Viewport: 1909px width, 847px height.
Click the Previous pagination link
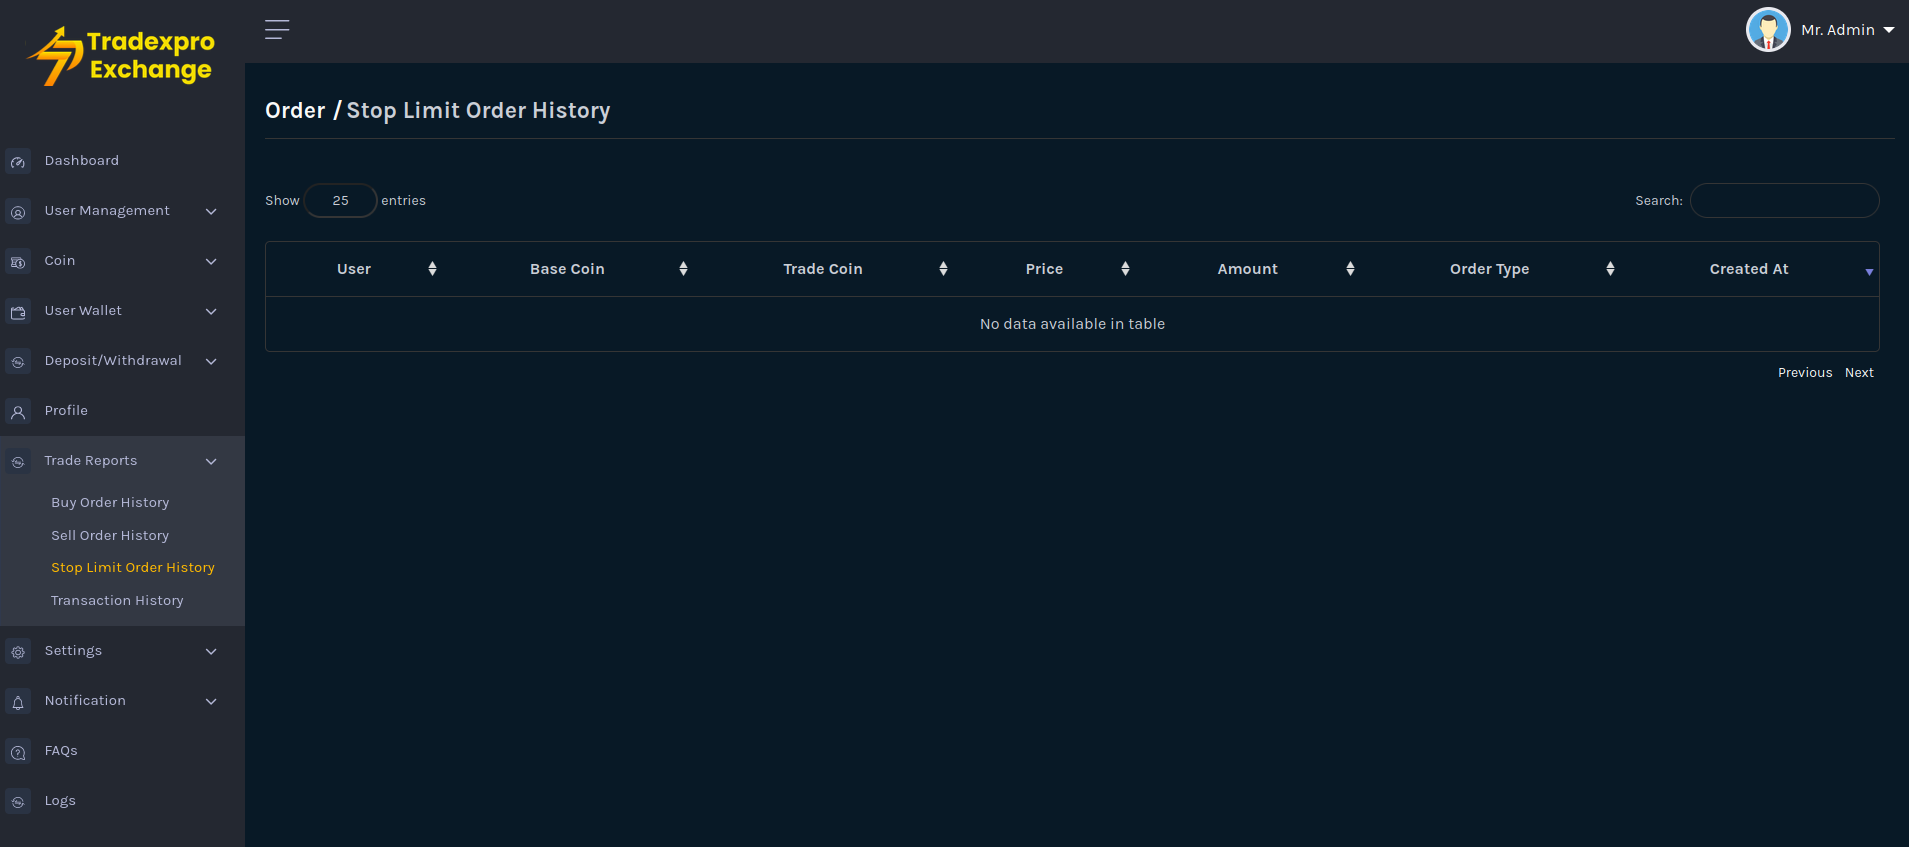1804,373
